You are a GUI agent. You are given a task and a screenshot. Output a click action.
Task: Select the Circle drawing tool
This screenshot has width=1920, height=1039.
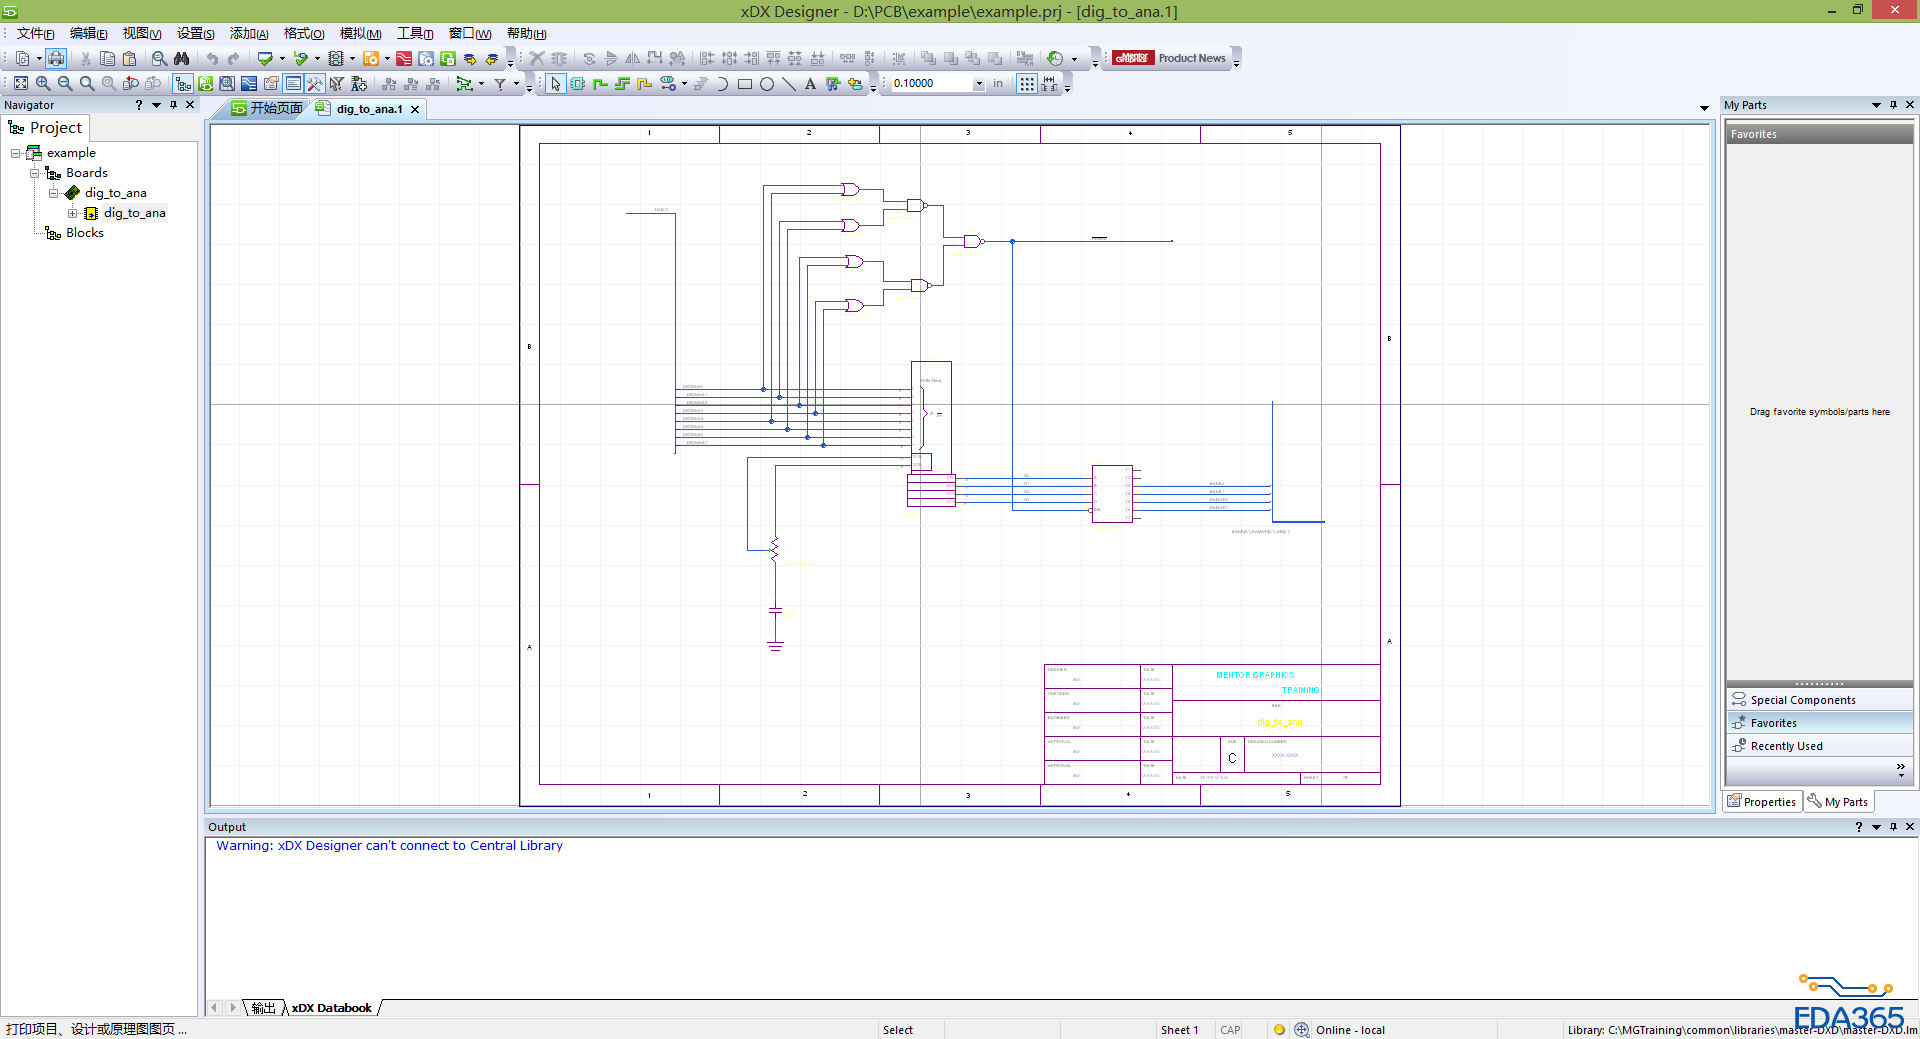click(767, 84)
